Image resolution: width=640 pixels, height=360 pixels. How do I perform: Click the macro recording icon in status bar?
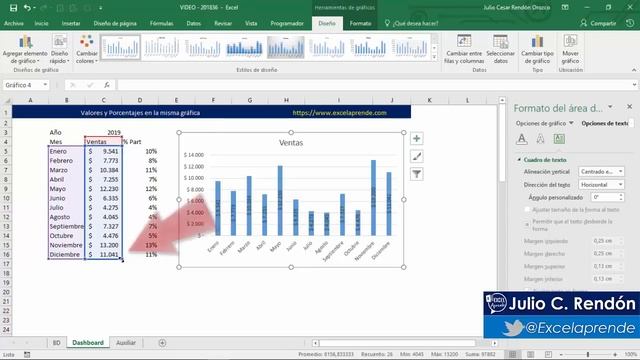point(27,354)
